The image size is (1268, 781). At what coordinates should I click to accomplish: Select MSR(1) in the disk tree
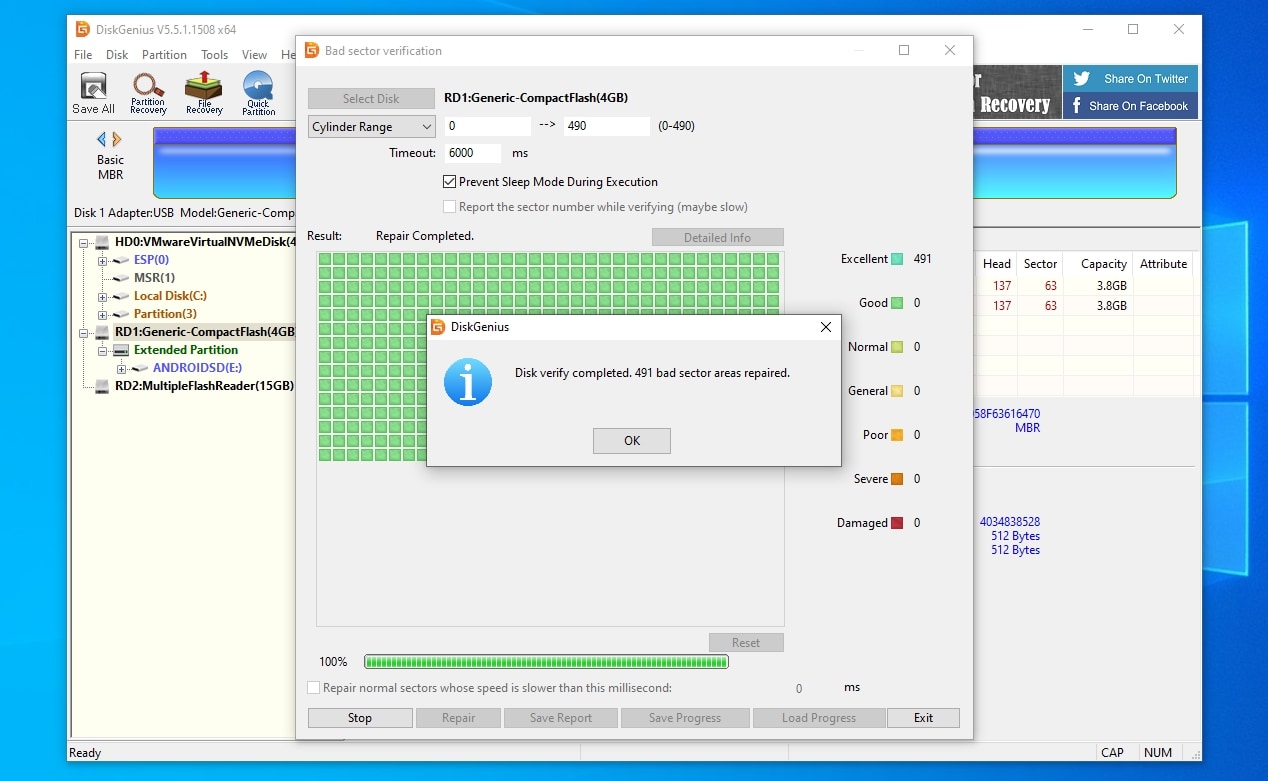[x=154, y=278]
